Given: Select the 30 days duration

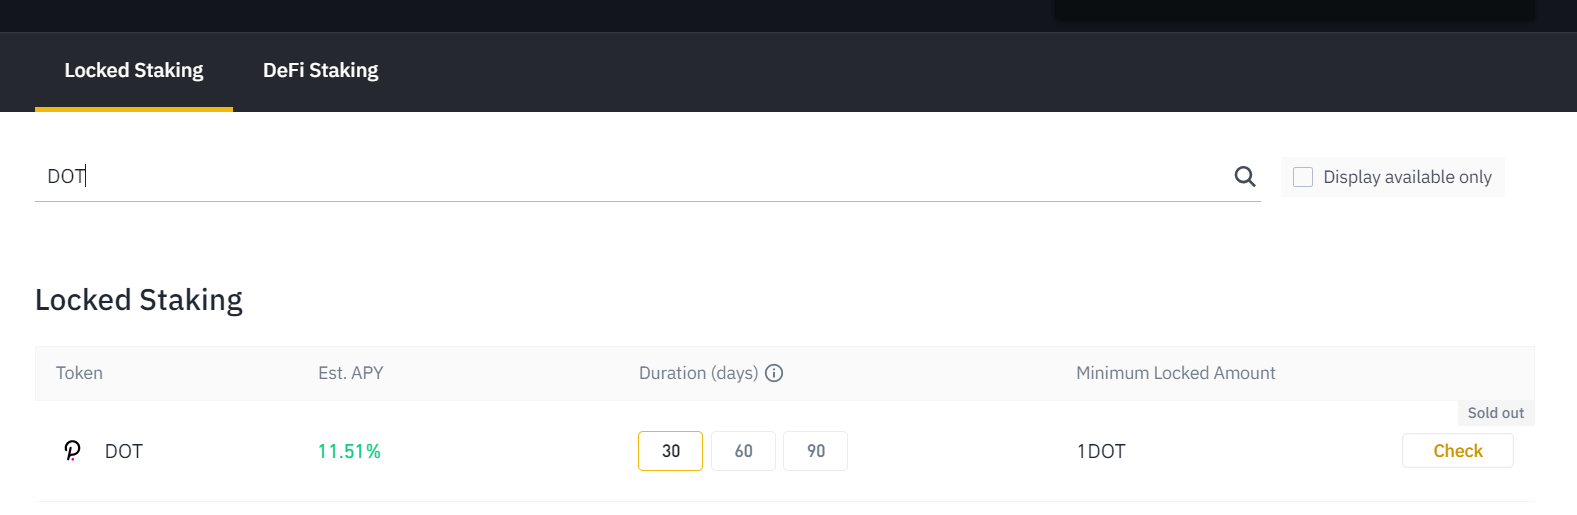Looking at the screenshot, I should 670,451.
